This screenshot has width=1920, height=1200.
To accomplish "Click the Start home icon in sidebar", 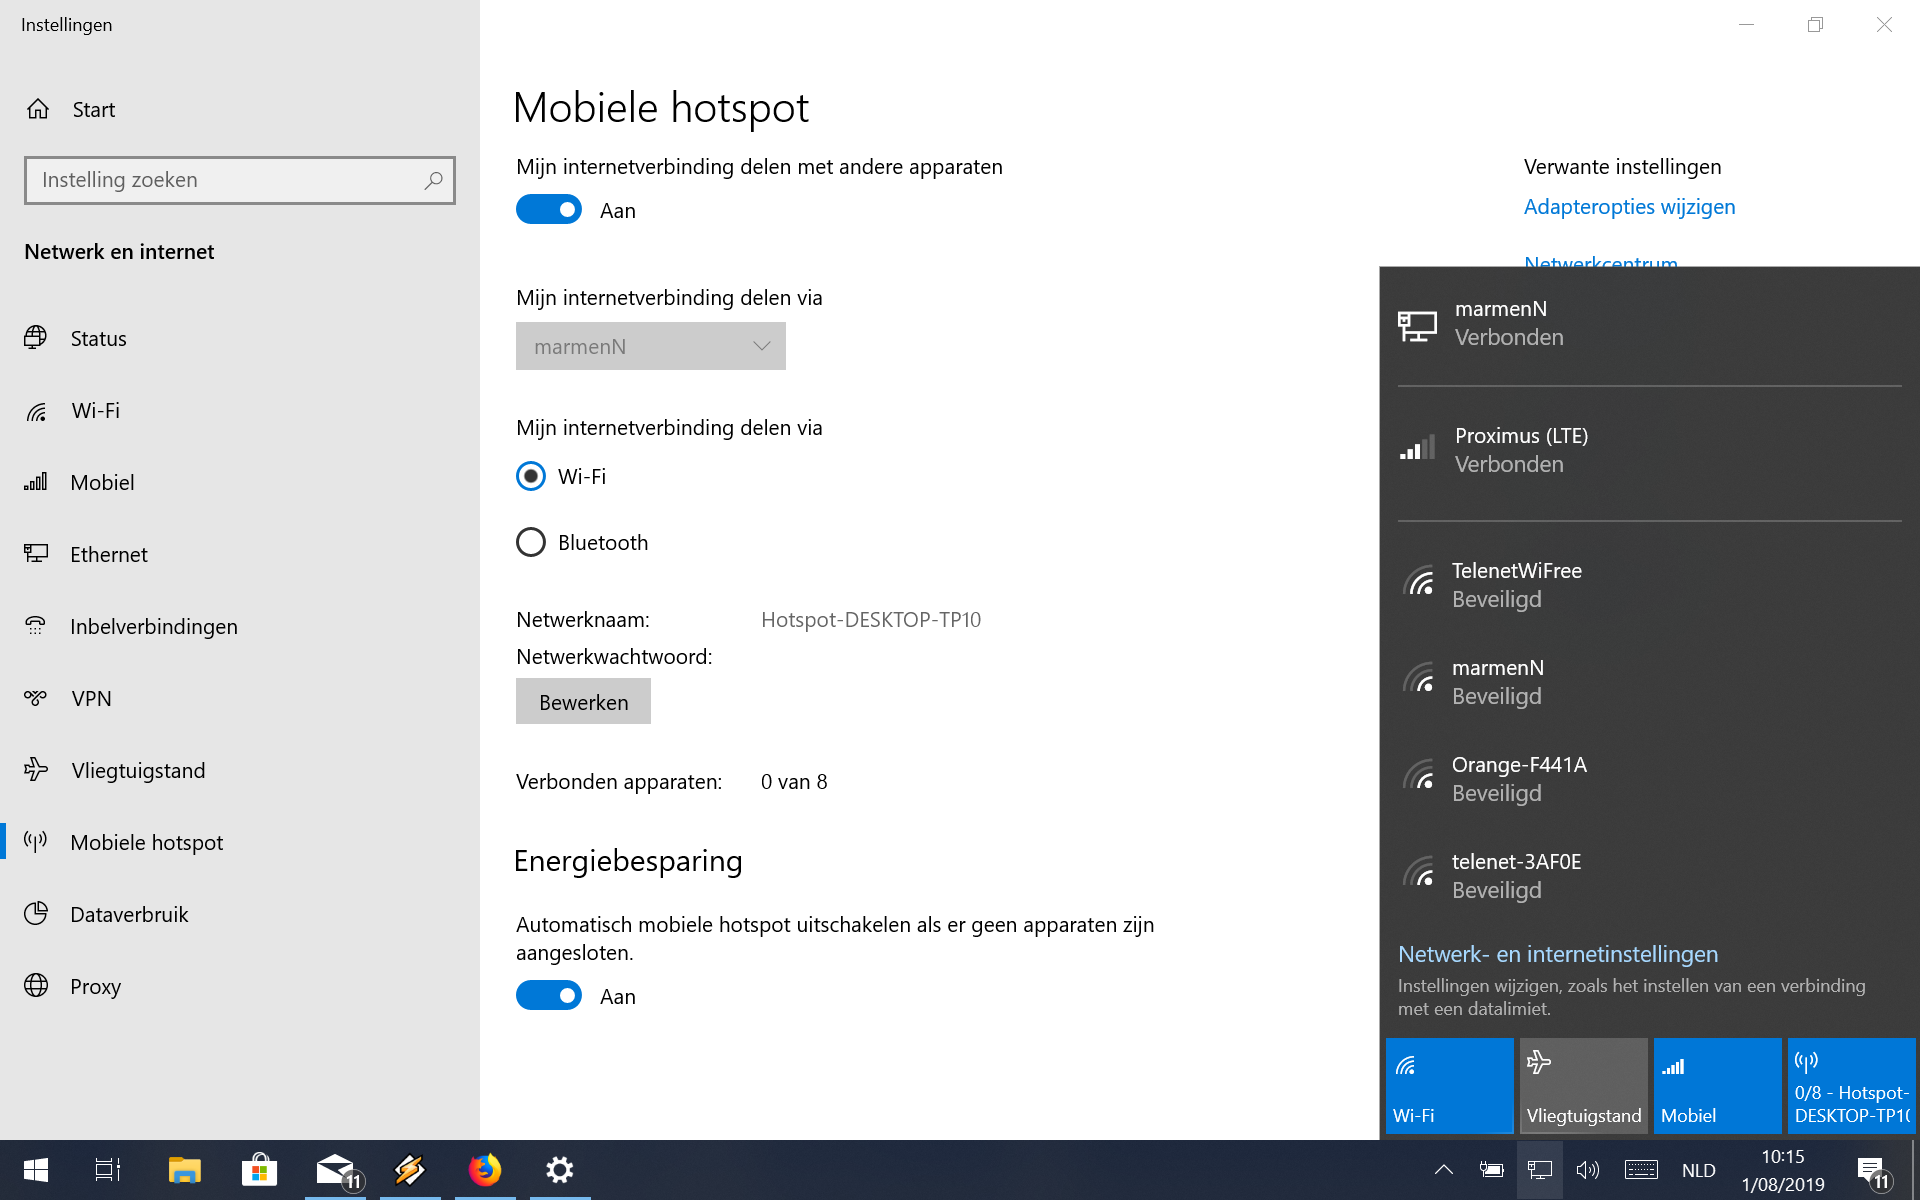I will tap(38, 109).
